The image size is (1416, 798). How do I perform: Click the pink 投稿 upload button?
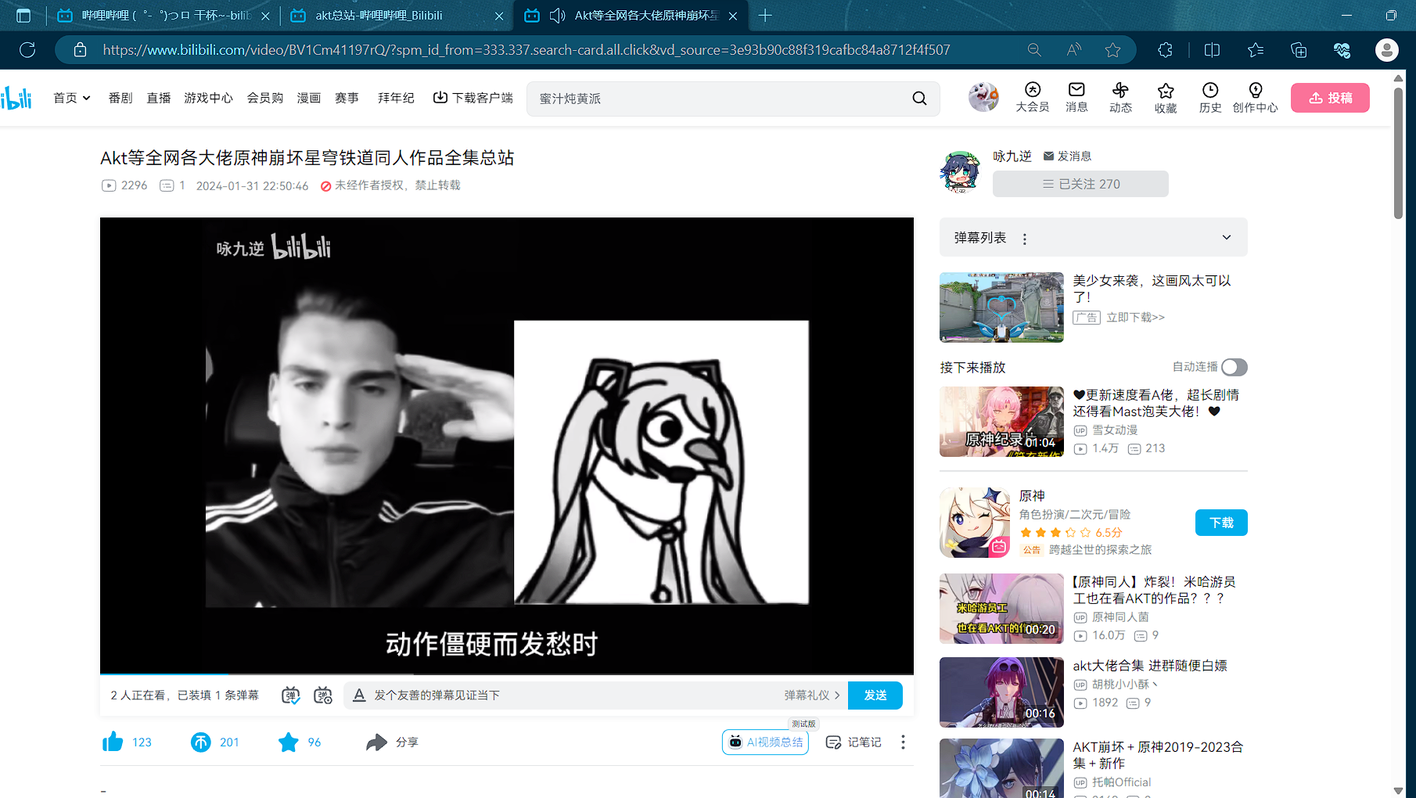tap(1330, 98)
